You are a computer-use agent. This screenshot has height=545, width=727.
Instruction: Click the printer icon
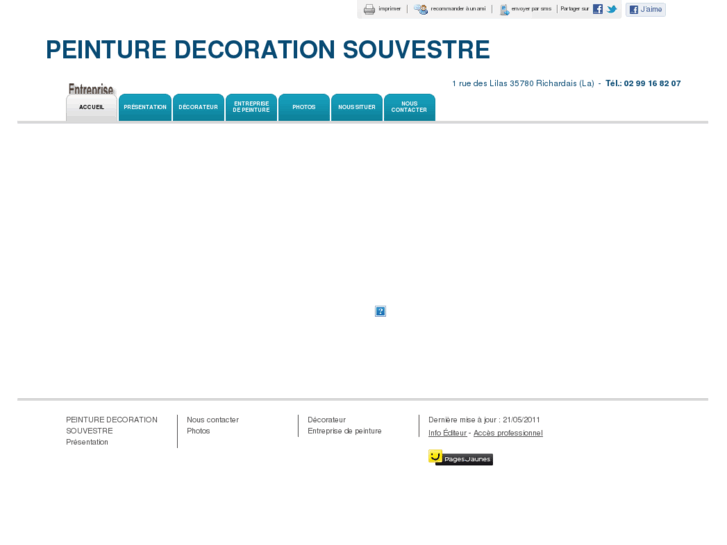pos(369,9)
